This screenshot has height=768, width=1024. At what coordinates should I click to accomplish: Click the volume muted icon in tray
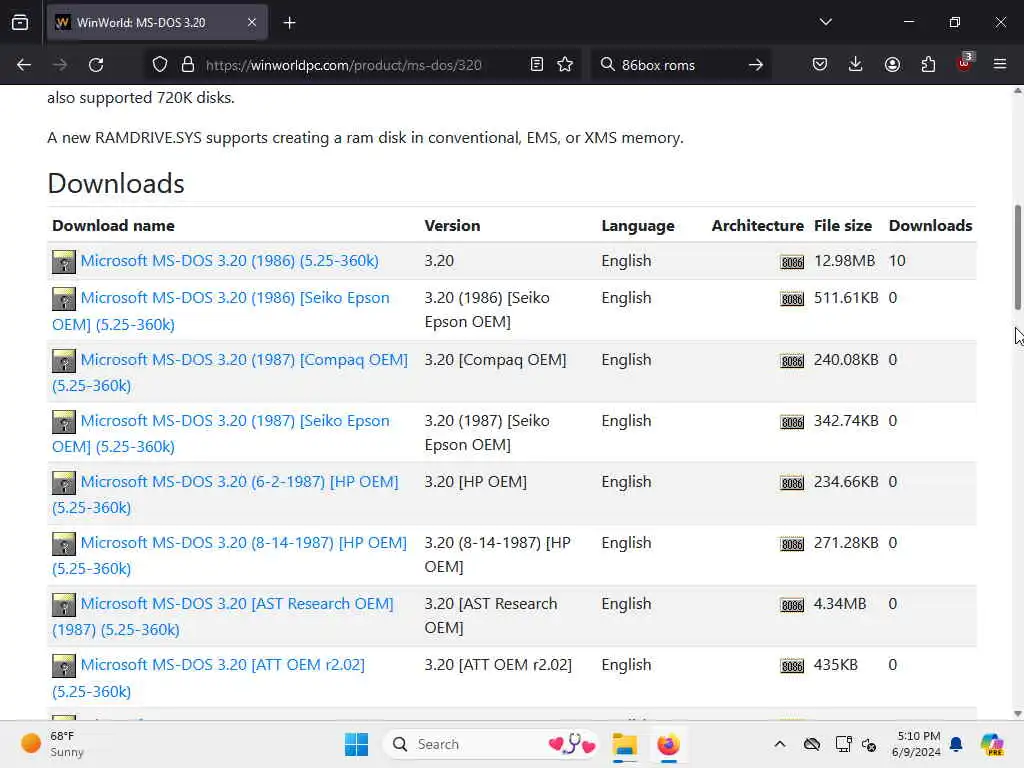click(869, 744)
